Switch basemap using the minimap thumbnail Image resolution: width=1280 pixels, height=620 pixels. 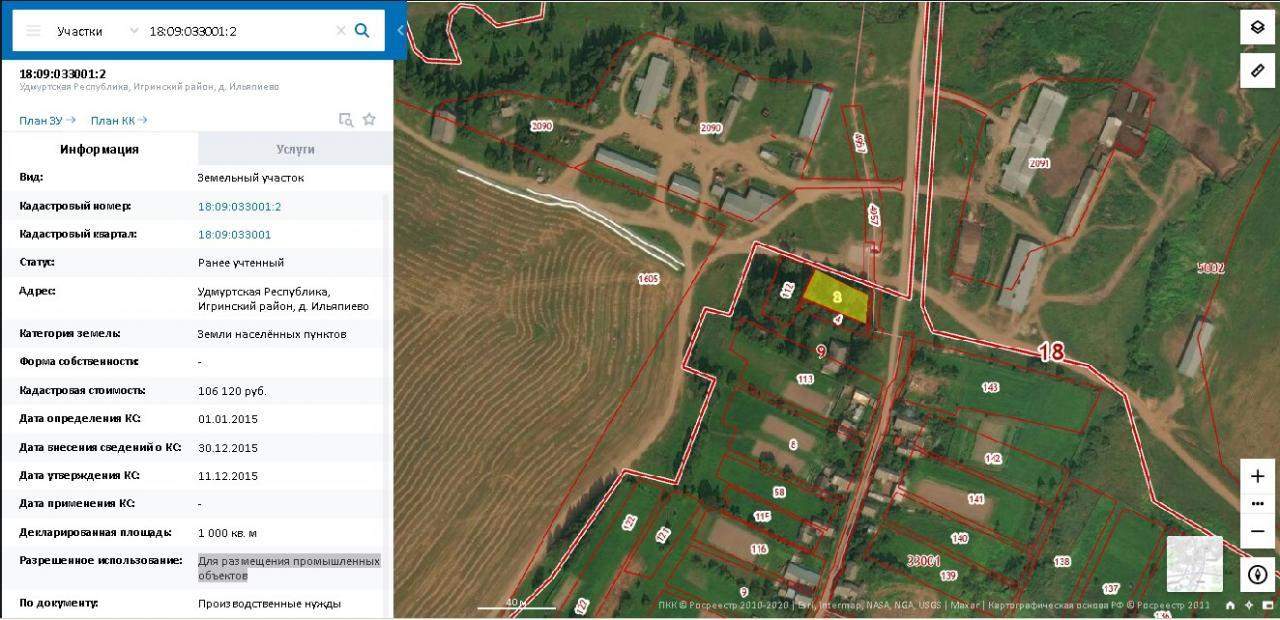tap(1194, 564)
